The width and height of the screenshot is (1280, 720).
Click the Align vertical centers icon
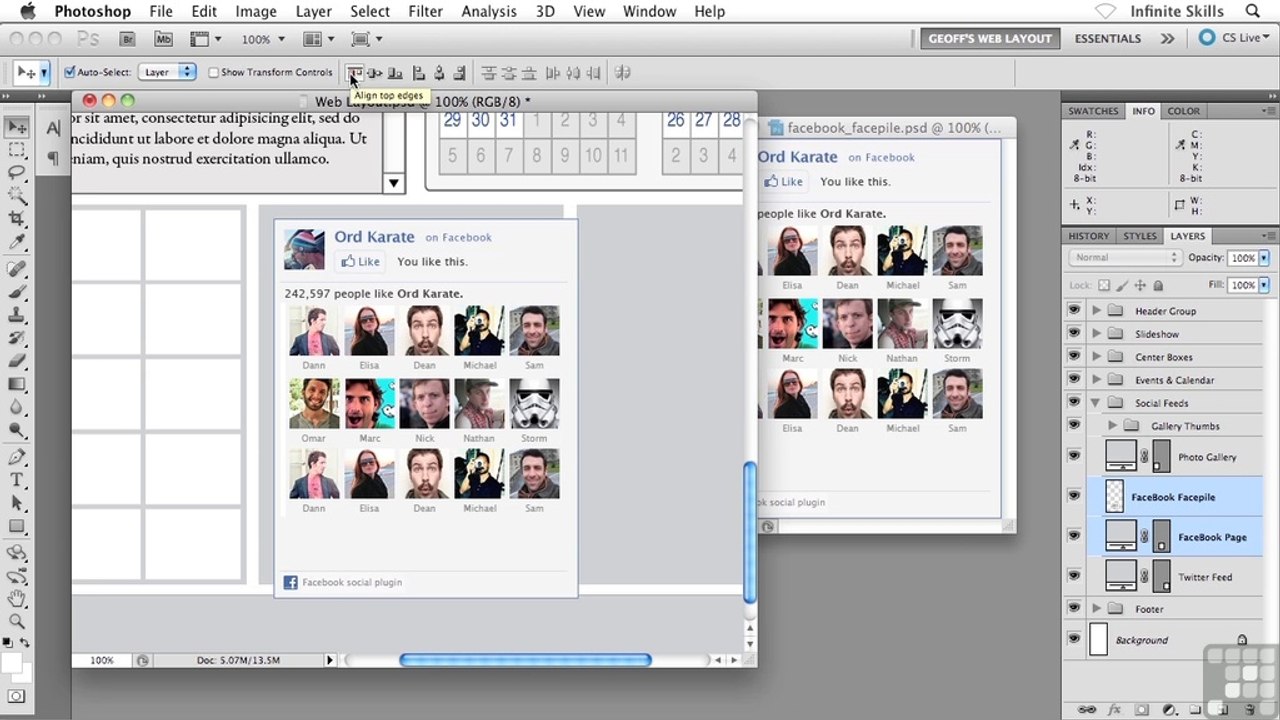(375, 73)
